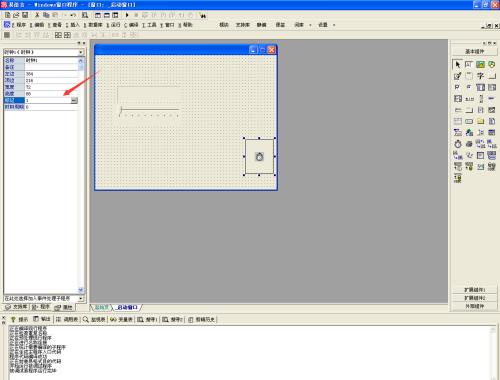Click the 扩展组件1 button in the component palette

click(475, 290)
